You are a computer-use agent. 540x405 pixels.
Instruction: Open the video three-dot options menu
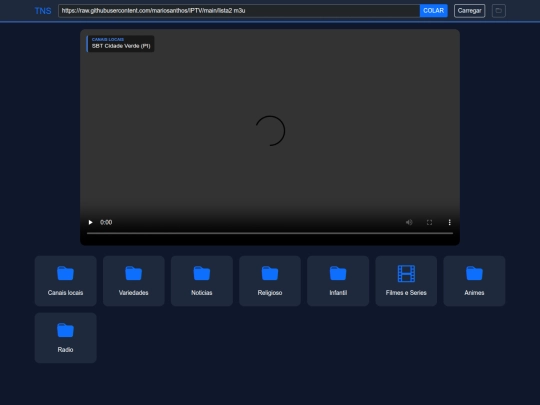coord(449,222)
